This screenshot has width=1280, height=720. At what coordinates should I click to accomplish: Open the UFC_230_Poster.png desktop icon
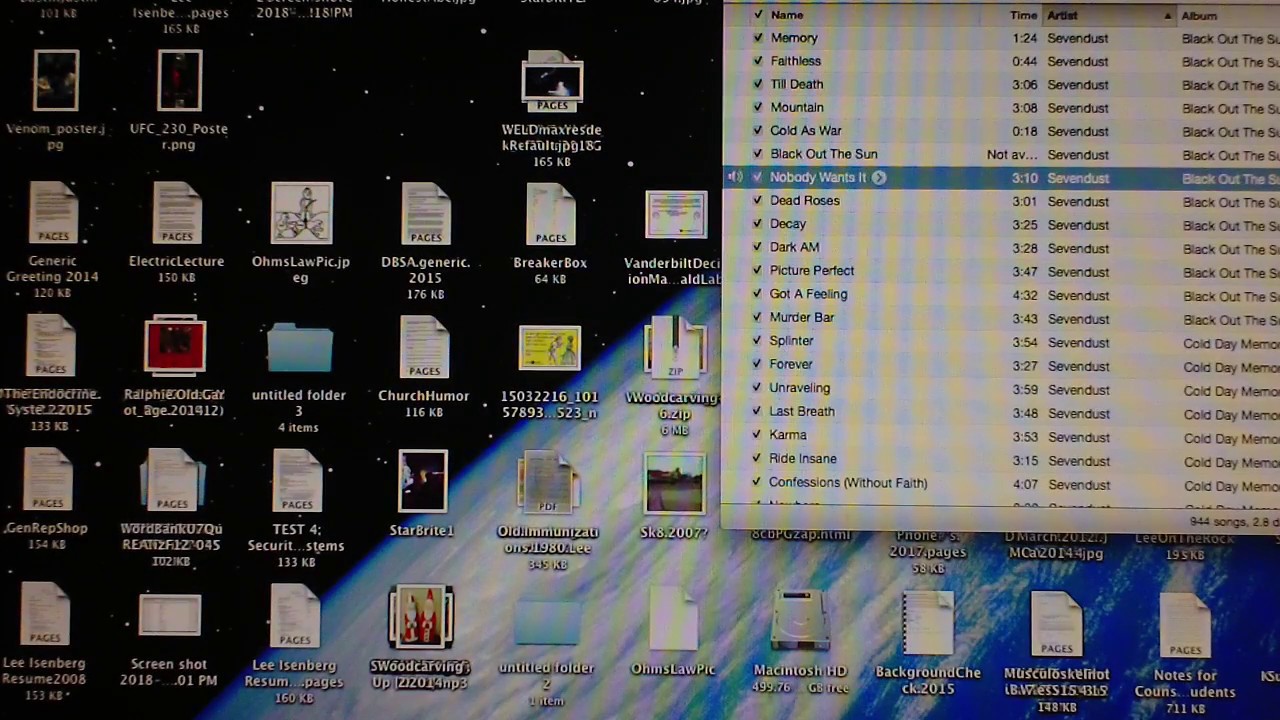pos(180,81)
